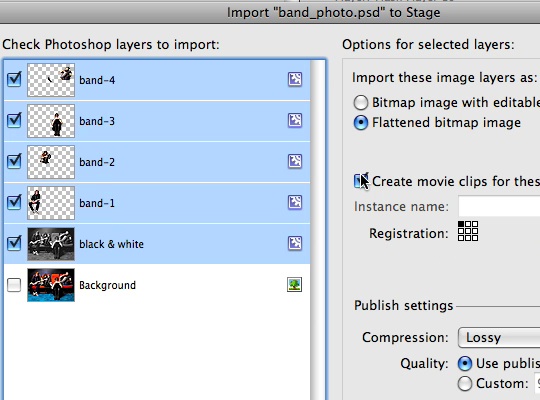
Task: Select Flattened bitmap image option
Action: (x=361, y=123)
